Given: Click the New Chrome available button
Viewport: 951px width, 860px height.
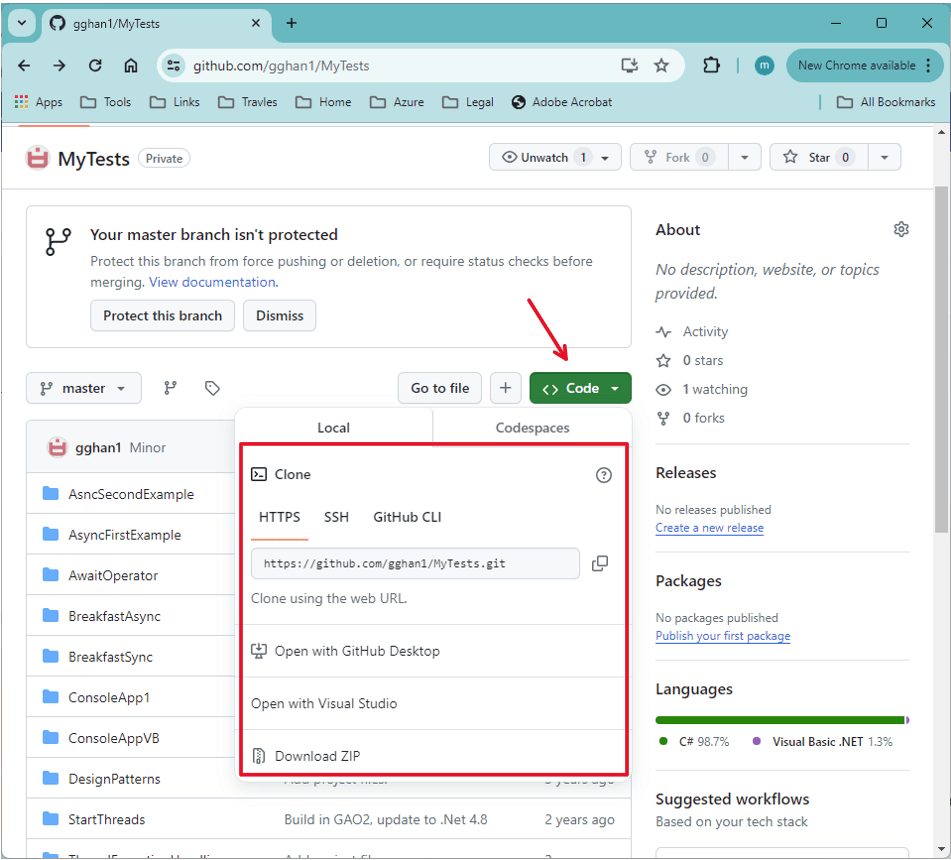Looking at the screenshot, I should point(864,66).
